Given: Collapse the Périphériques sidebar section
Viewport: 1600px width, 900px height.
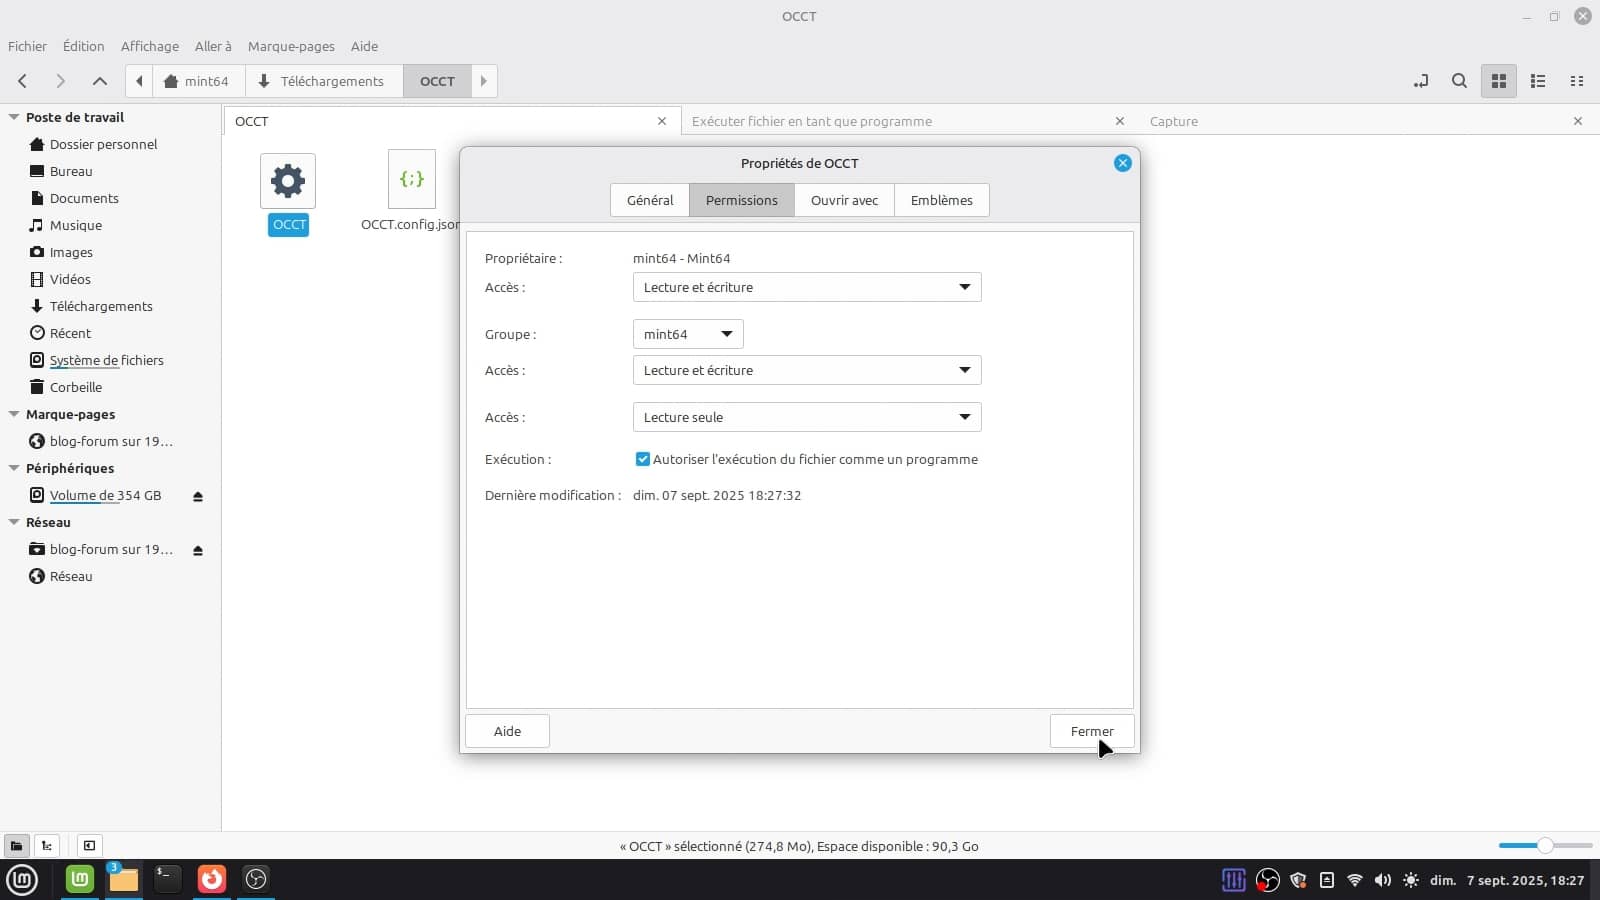Looking at the screenshot, I should [14, 468].
